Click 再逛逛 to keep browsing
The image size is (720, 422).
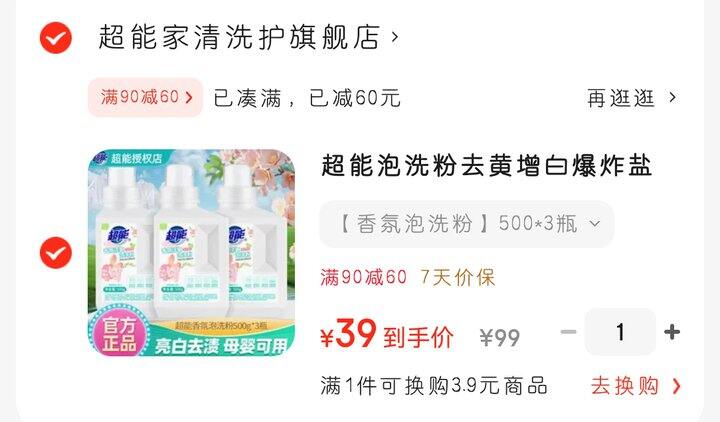click(621, 98)
